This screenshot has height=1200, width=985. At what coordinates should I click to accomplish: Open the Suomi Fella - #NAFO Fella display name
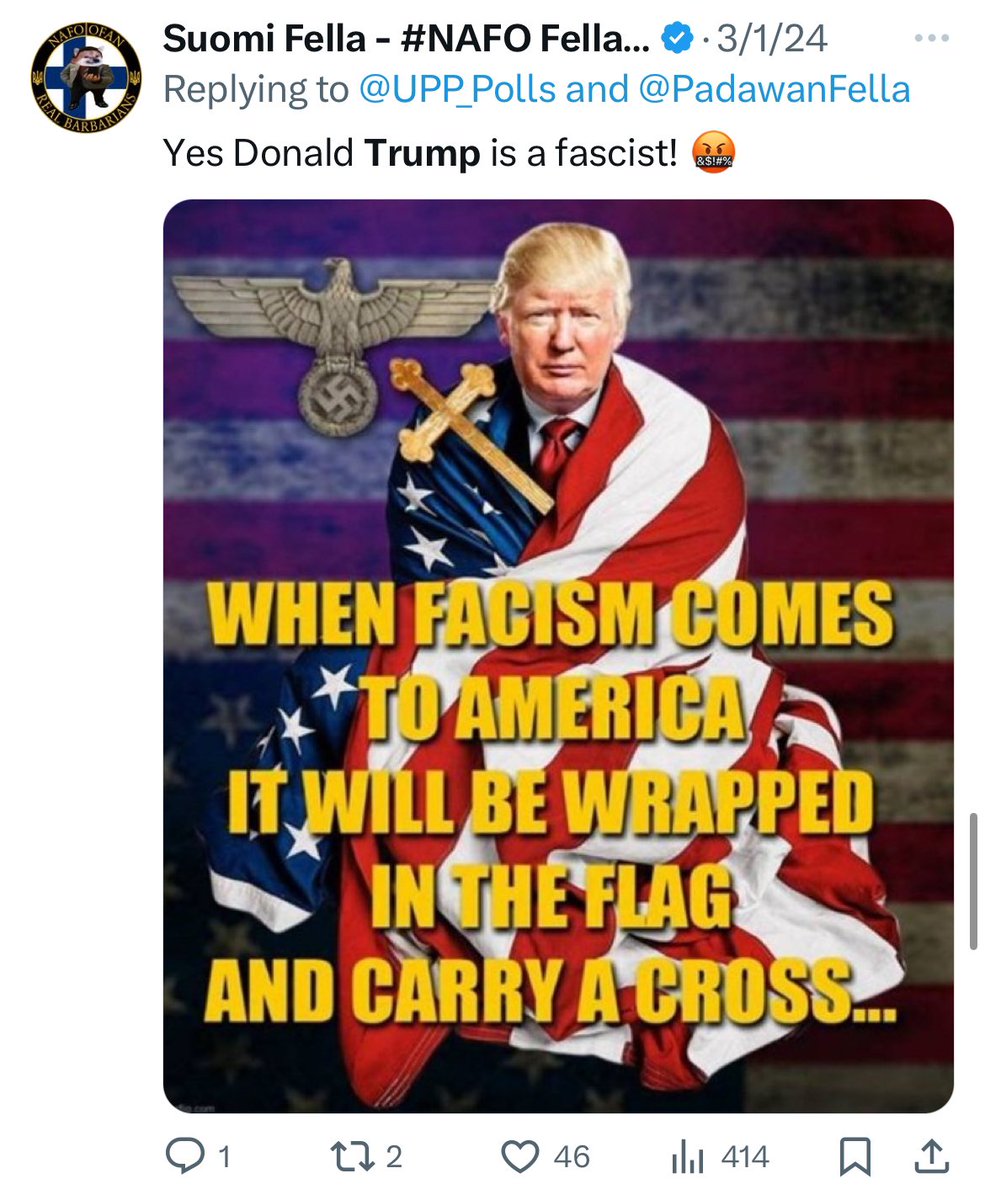407,39
